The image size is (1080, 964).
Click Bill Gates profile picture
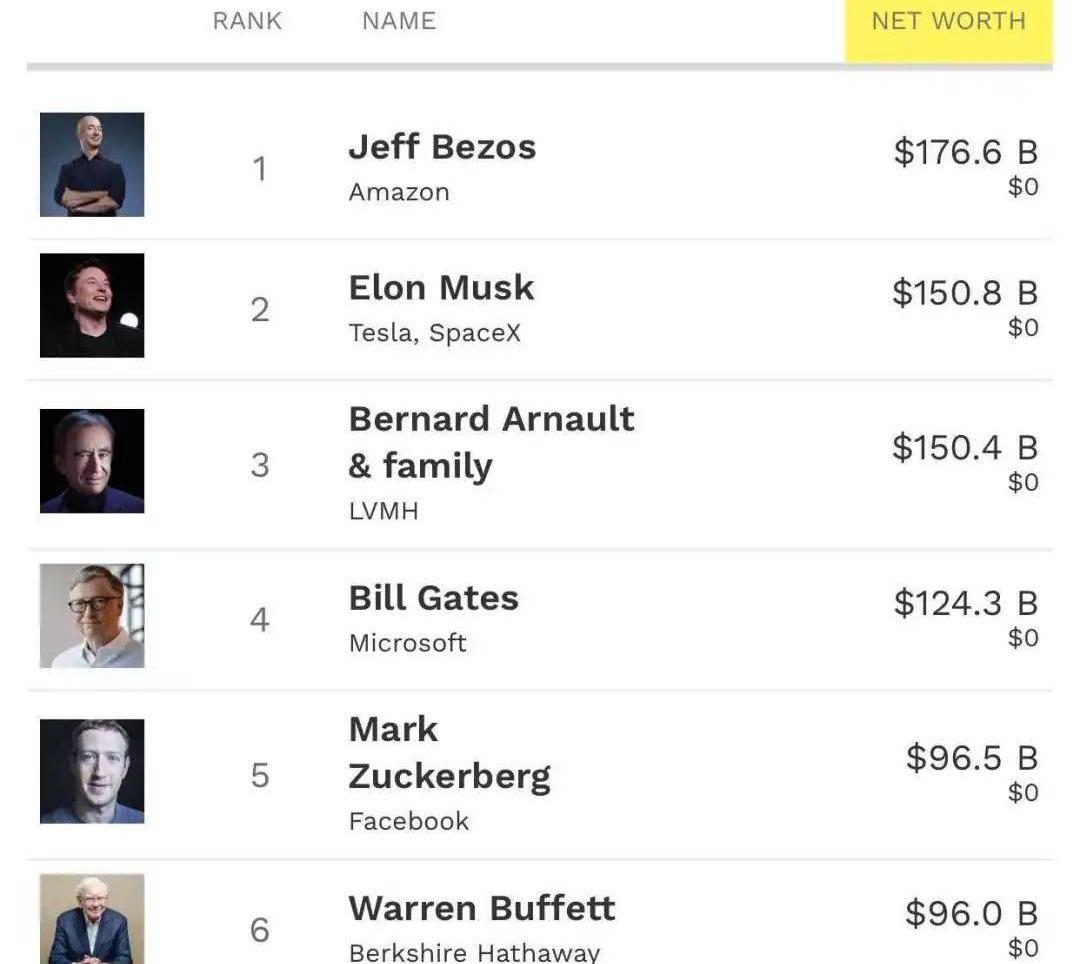pos(92,616)
